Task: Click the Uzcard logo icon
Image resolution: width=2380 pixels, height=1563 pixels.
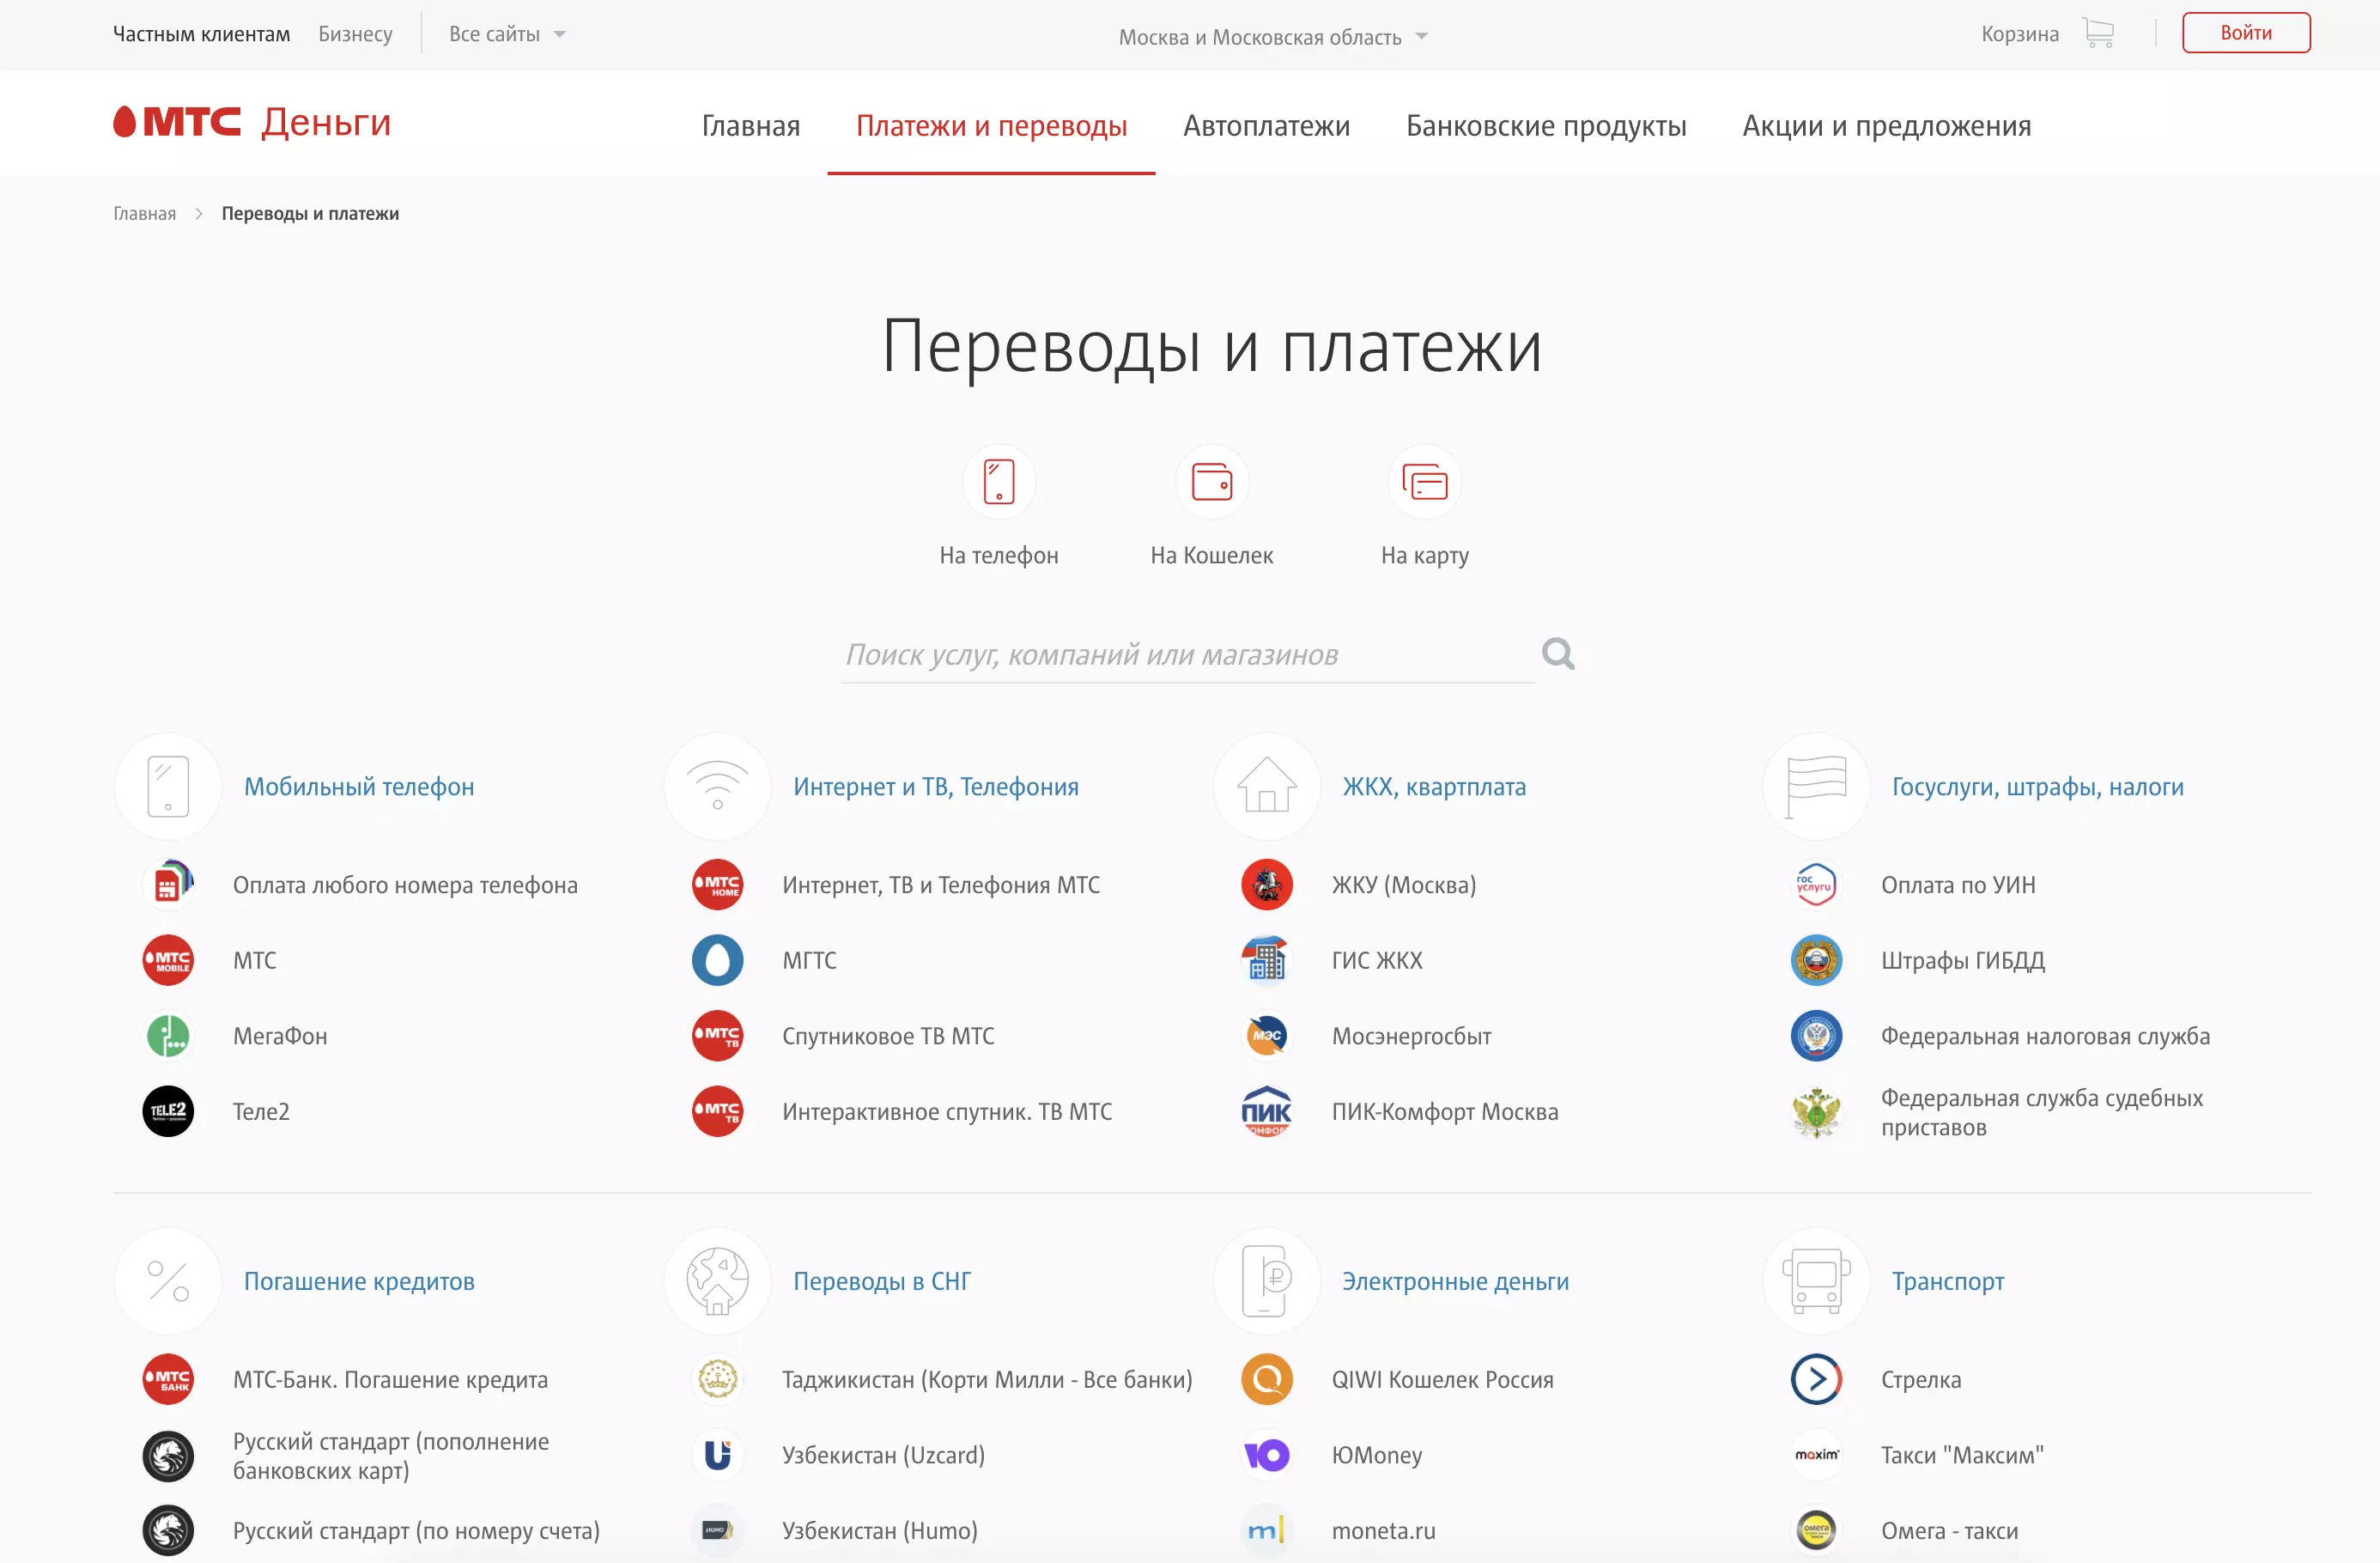Action: [x=717, y=1455]
